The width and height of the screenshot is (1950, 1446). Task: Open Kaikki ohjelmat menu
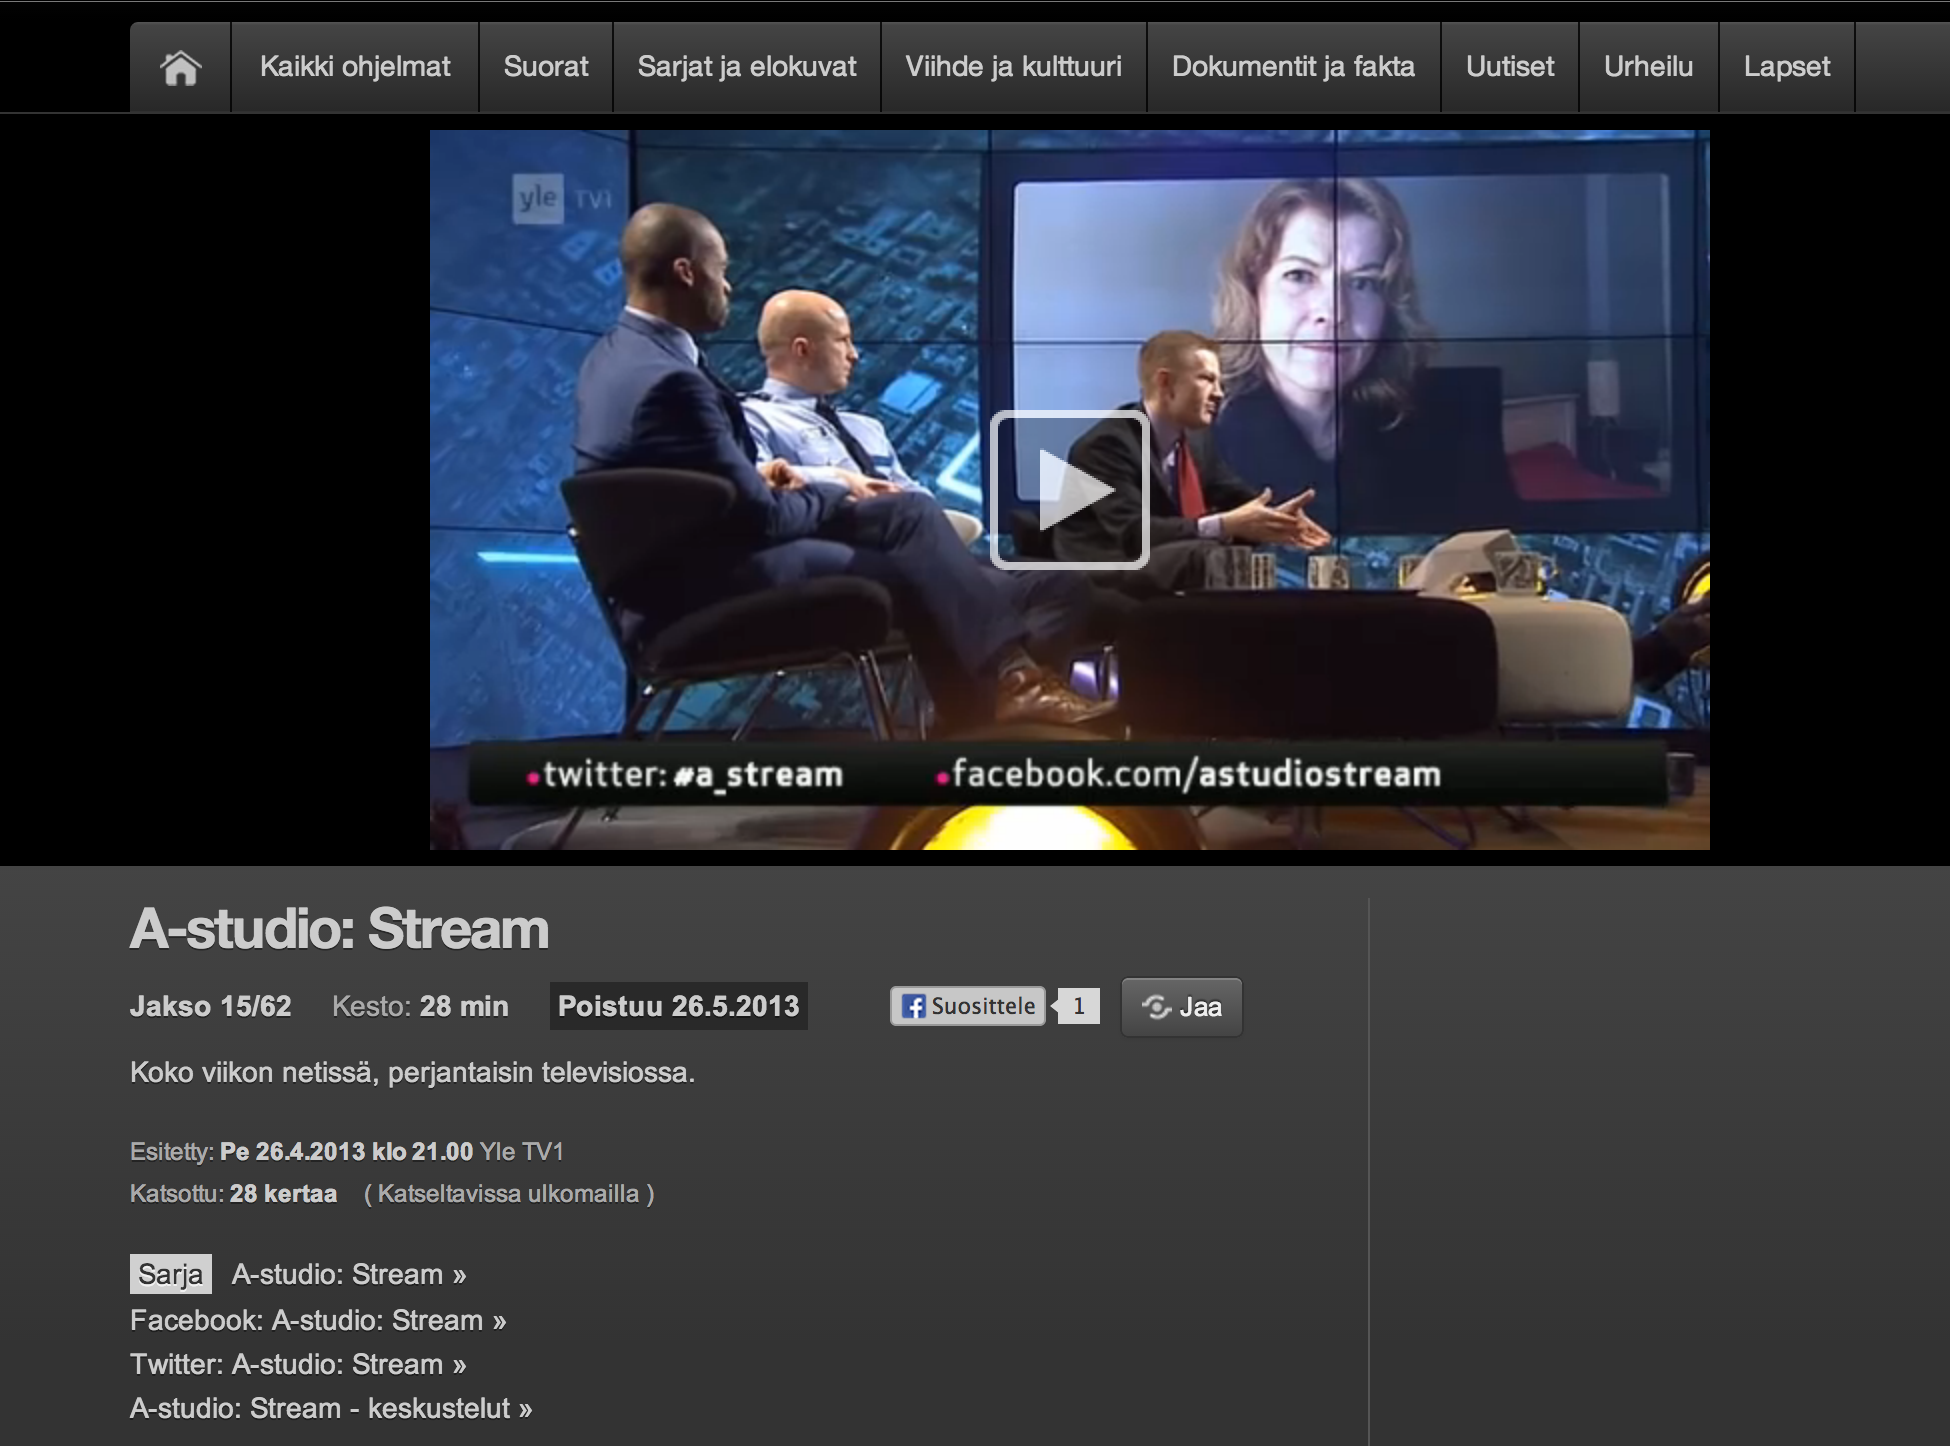point(355,67)
